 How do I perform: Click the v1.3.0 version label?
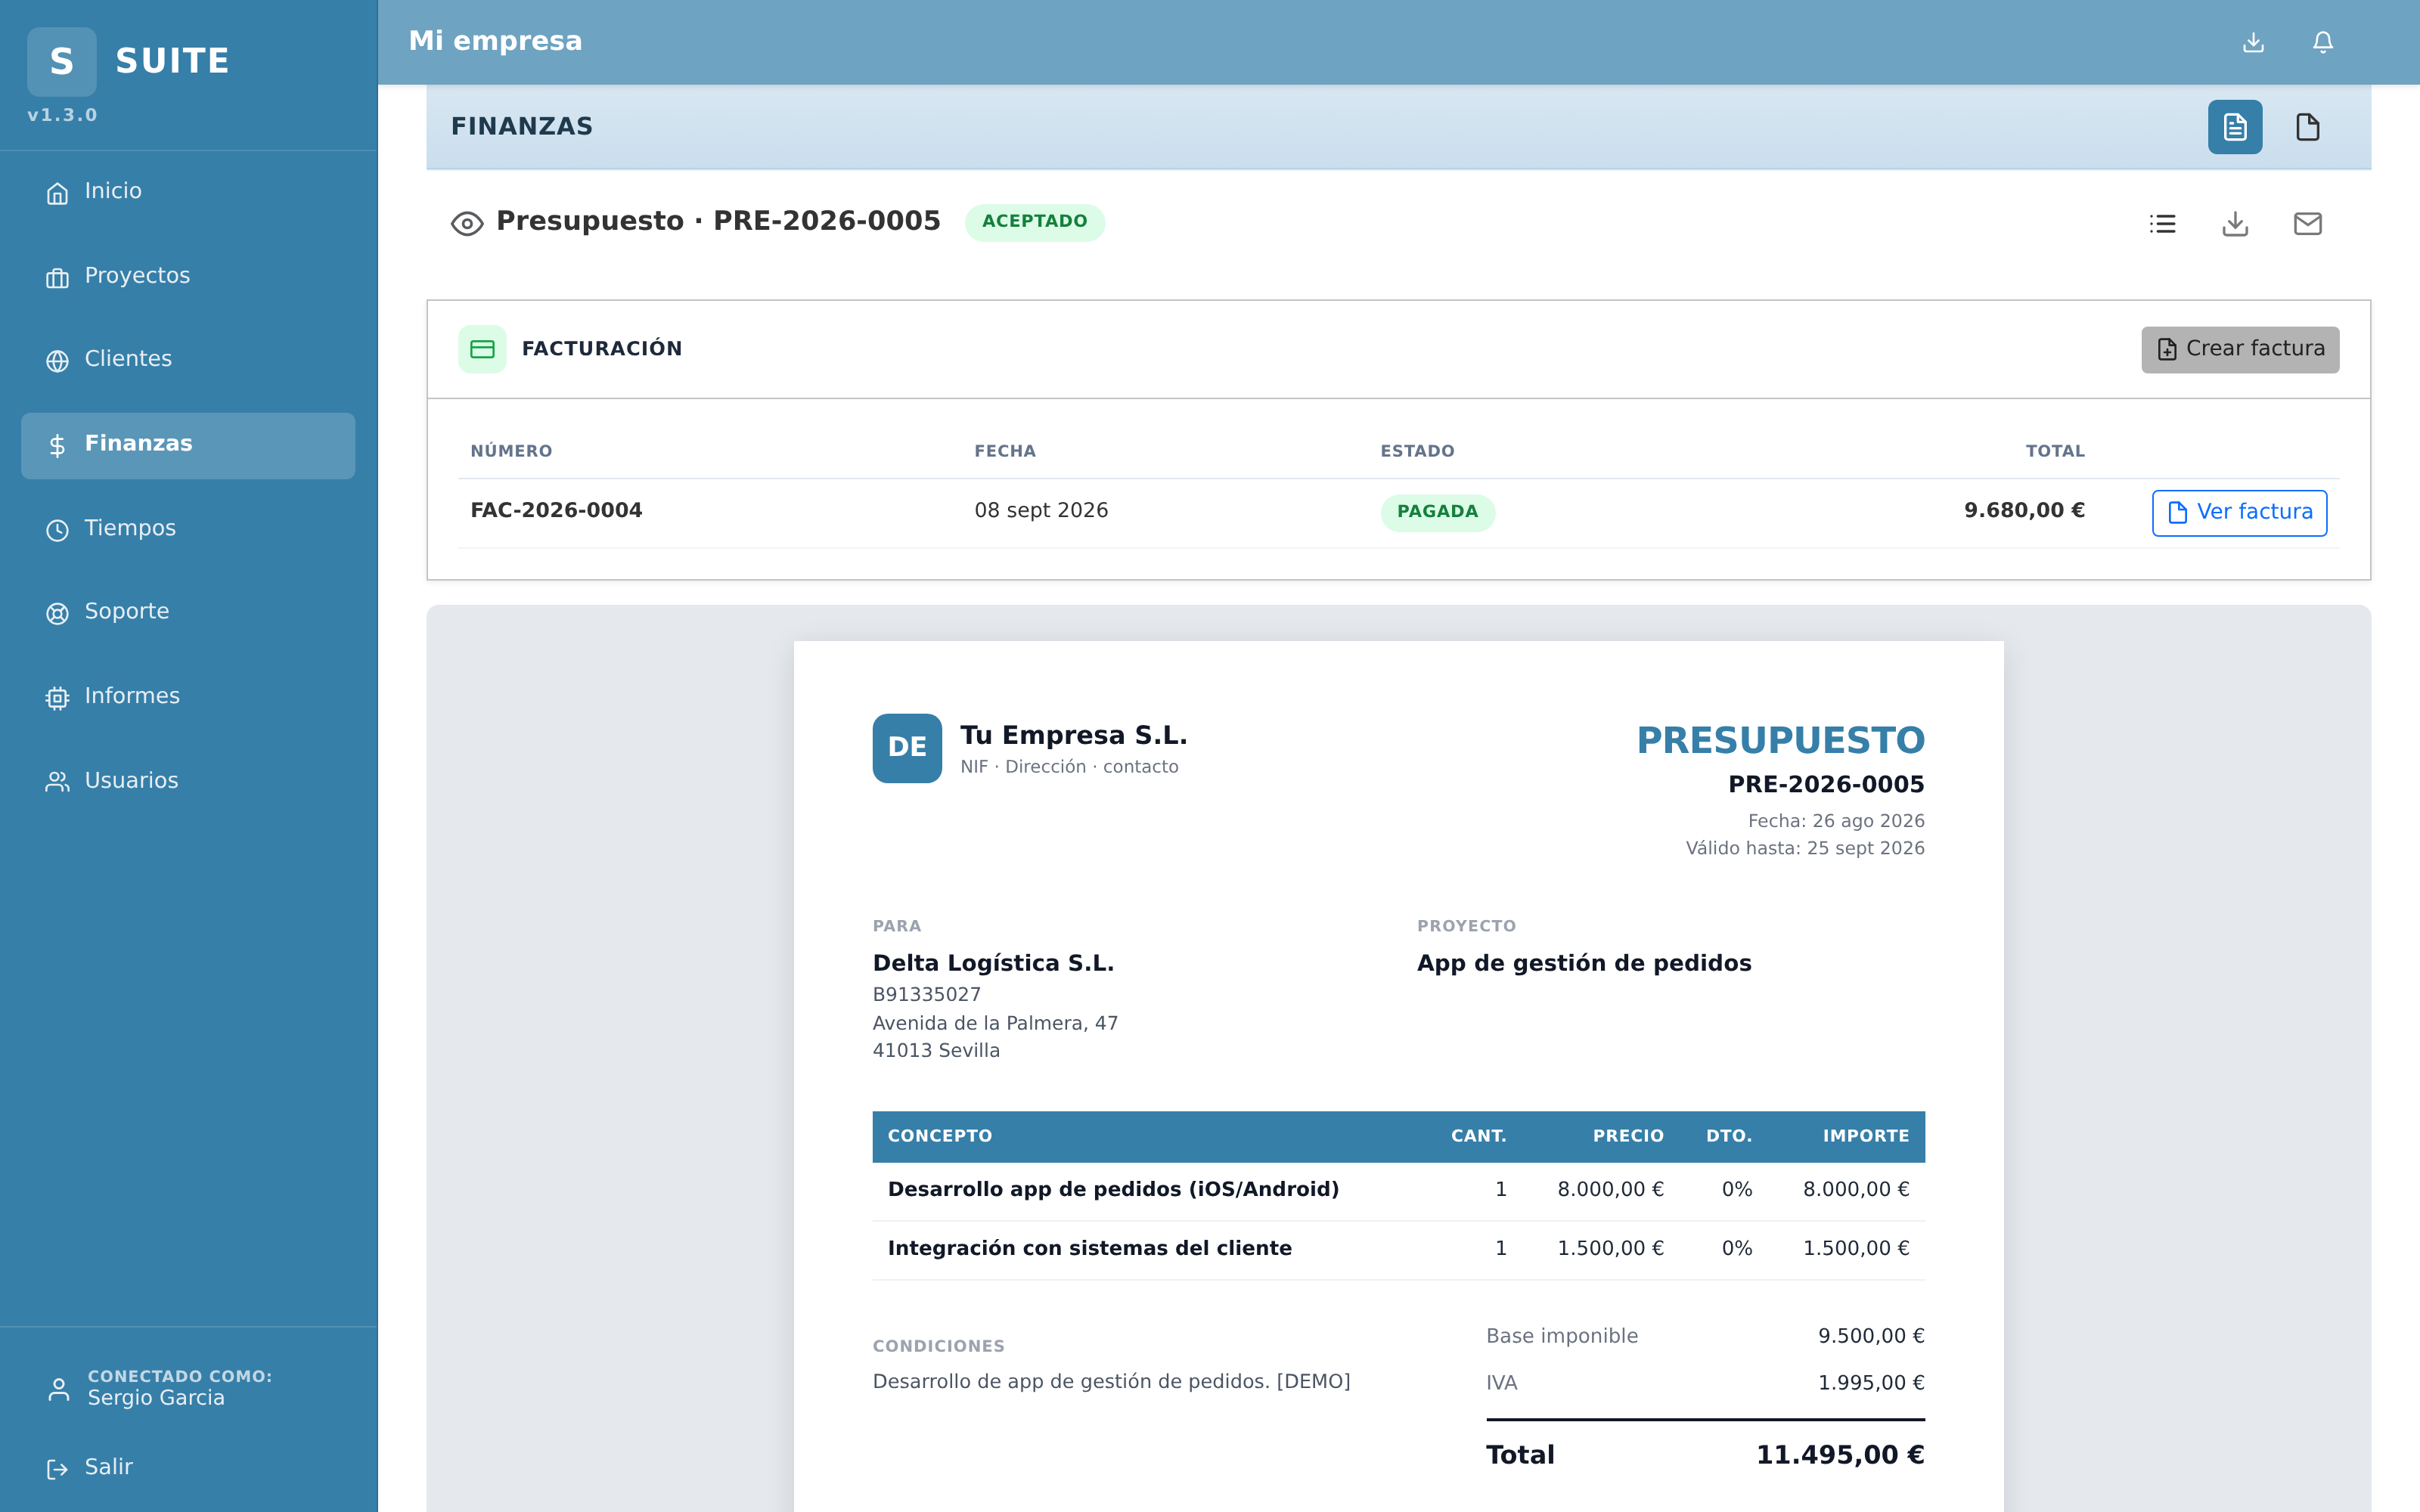tap(62, 115)
